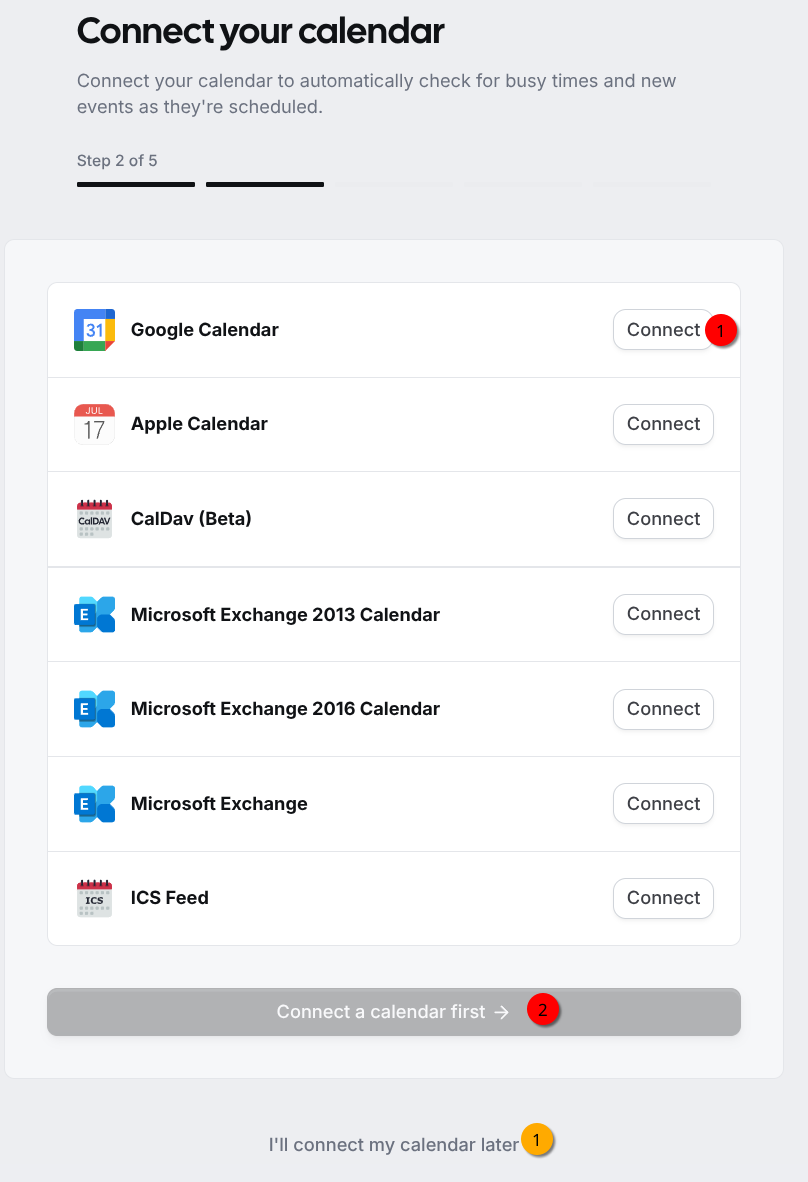Click the second step progress bar segment

(x=265, y=185)
